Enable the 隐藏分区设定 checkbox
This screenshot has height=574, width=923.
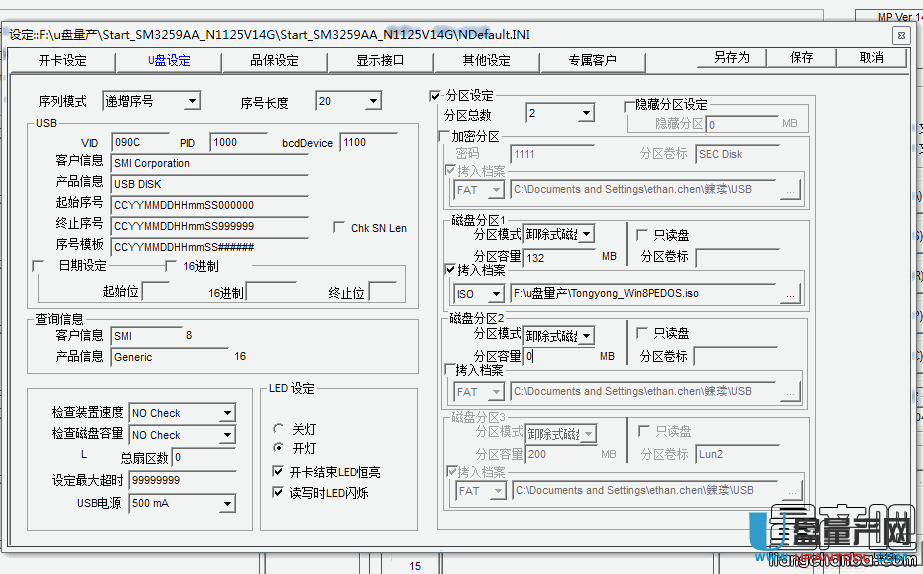[x=628, y=105]
